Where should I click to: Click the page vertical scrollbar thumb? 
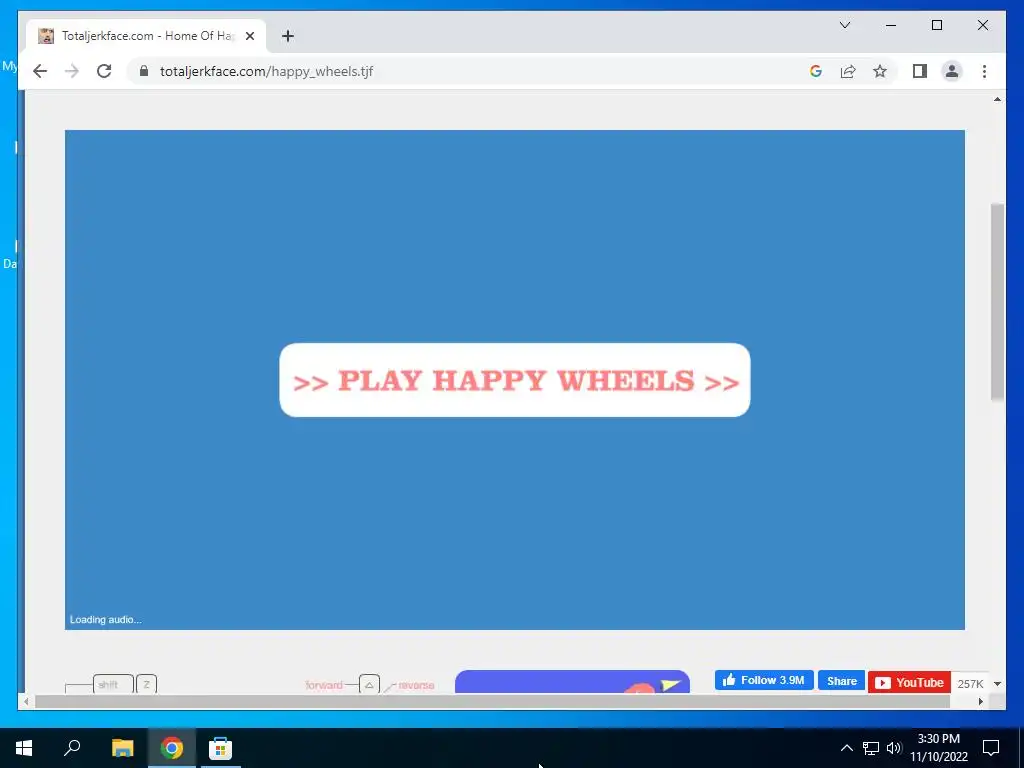click(x=997, y=301)
